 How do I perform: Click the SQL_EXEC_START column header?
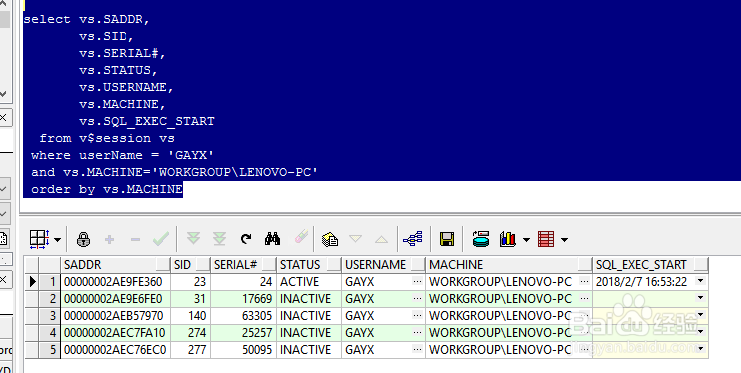click(650, 265)
